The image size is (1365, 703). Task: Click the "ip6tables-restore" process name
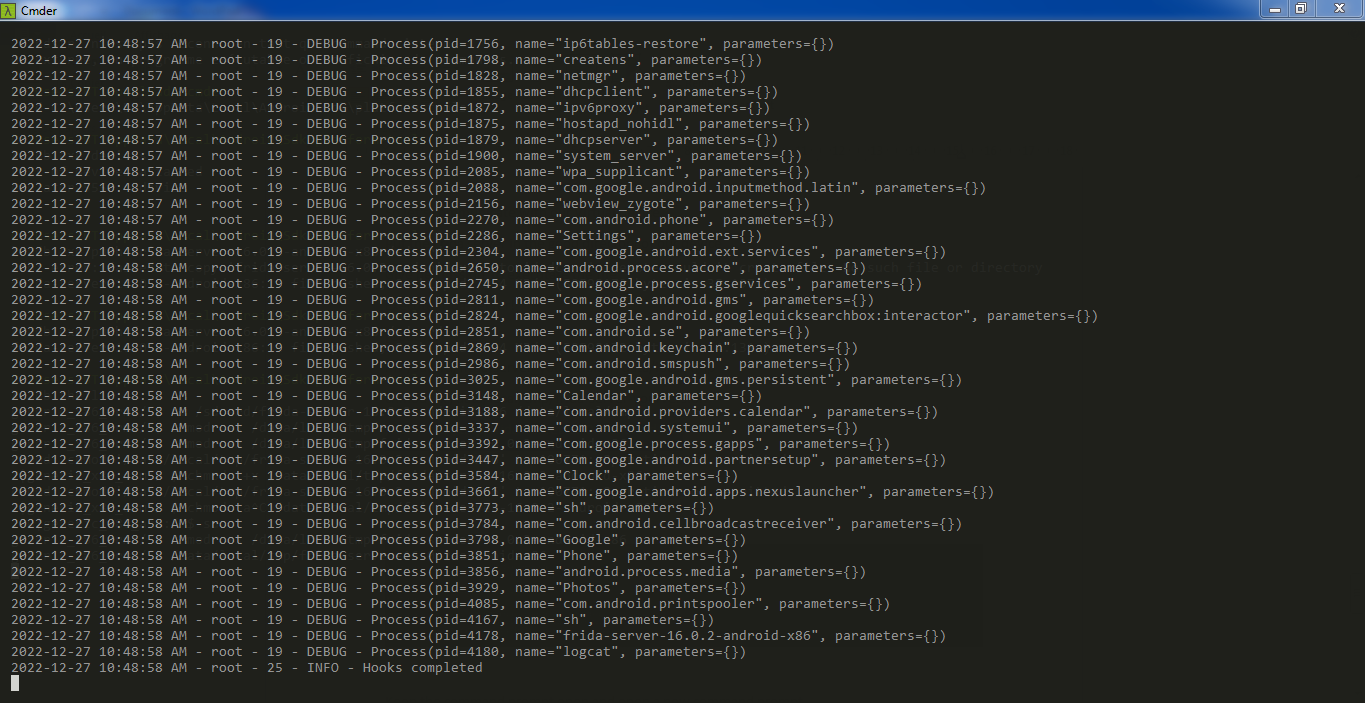(x=631, y=44)
